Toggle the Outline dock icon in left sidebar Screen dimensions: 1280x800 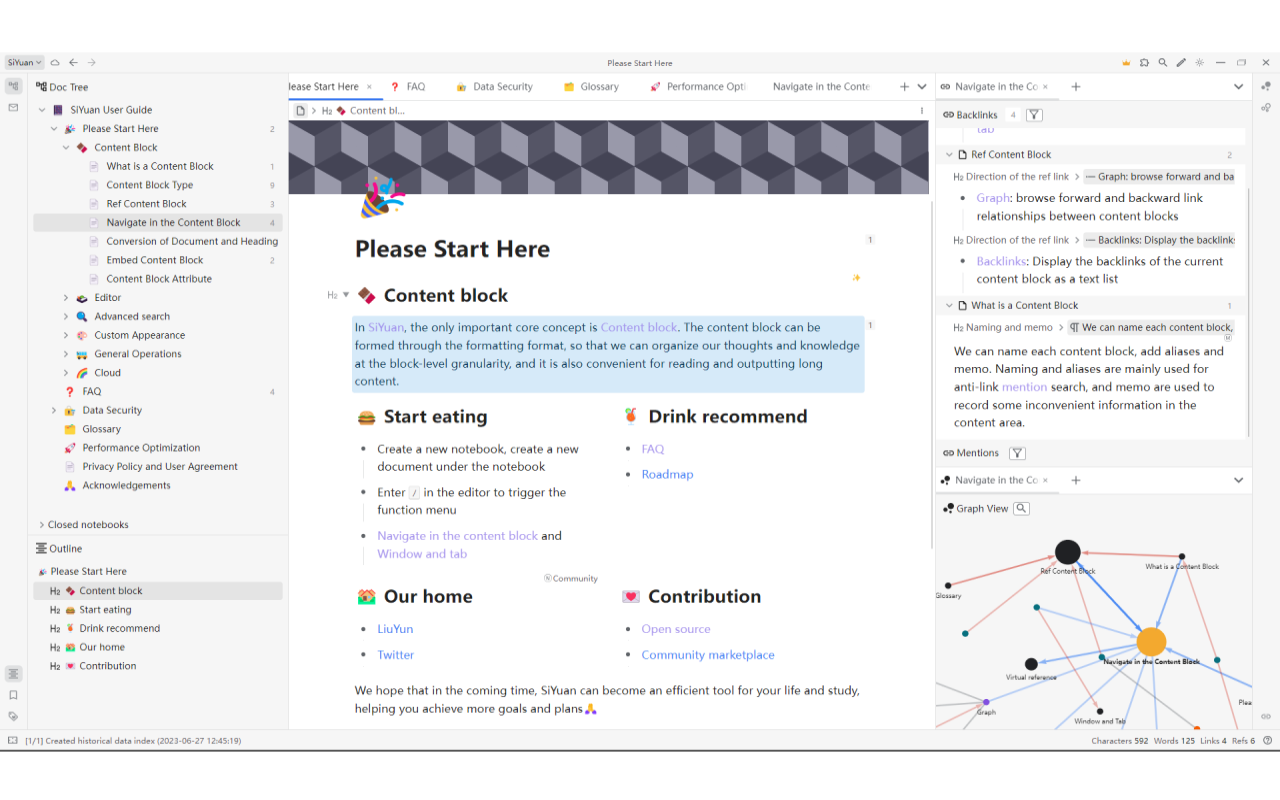coord(13,674)
